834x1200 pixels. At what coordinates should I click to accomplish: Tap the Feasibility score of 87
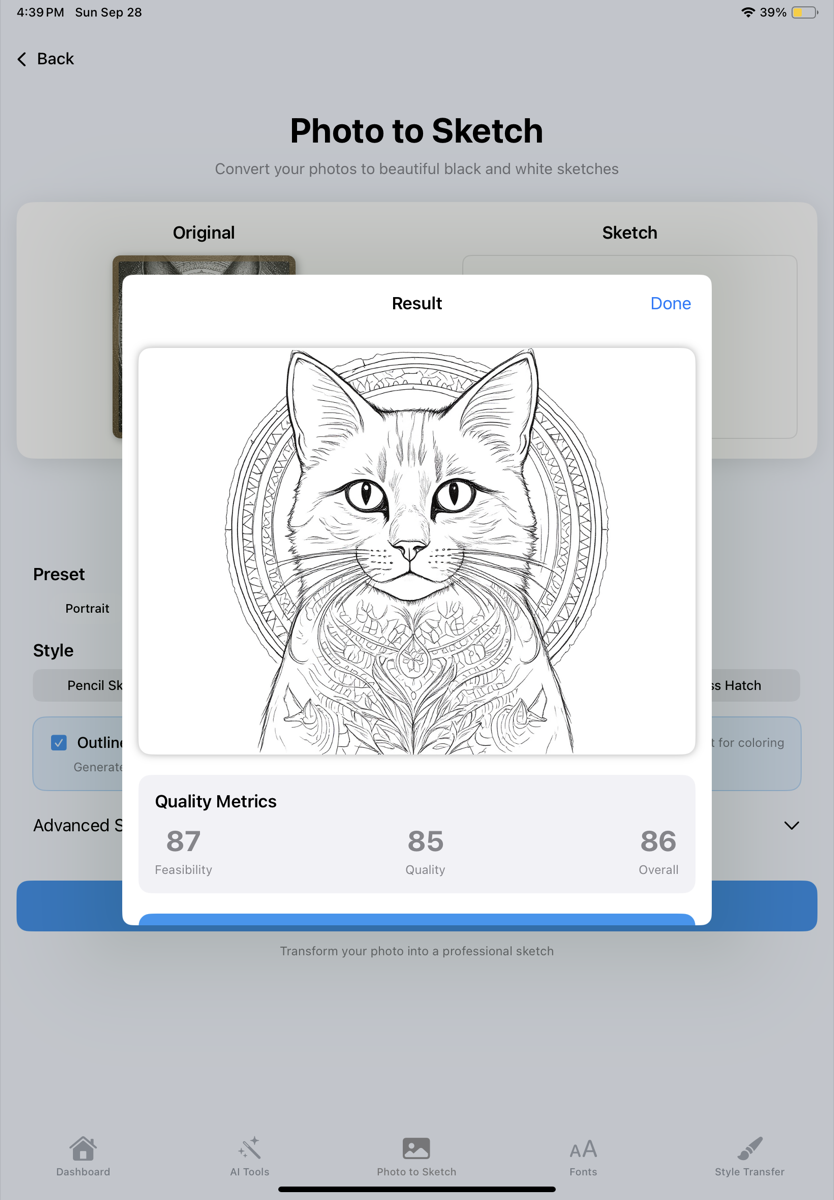coord(183,842)
